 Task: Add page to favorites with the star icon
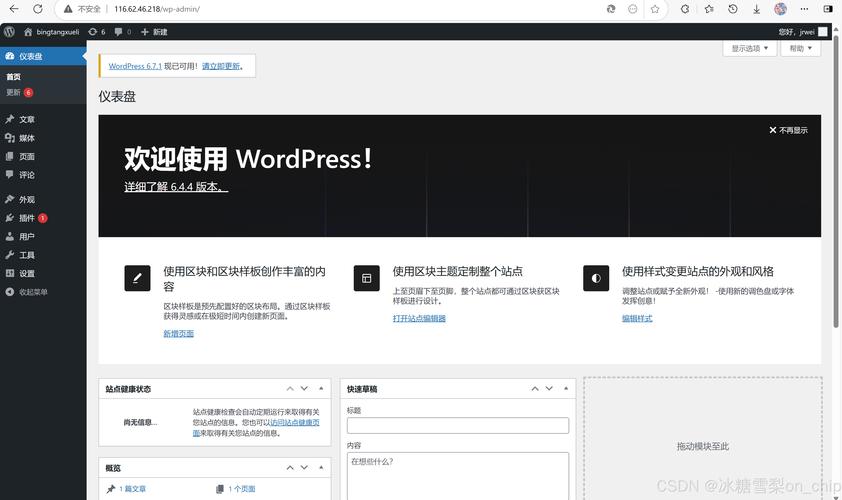point(655,9)
